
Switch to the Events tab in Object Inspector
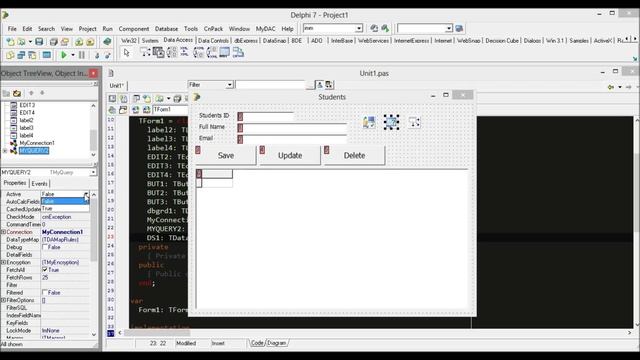coord(40,184)
